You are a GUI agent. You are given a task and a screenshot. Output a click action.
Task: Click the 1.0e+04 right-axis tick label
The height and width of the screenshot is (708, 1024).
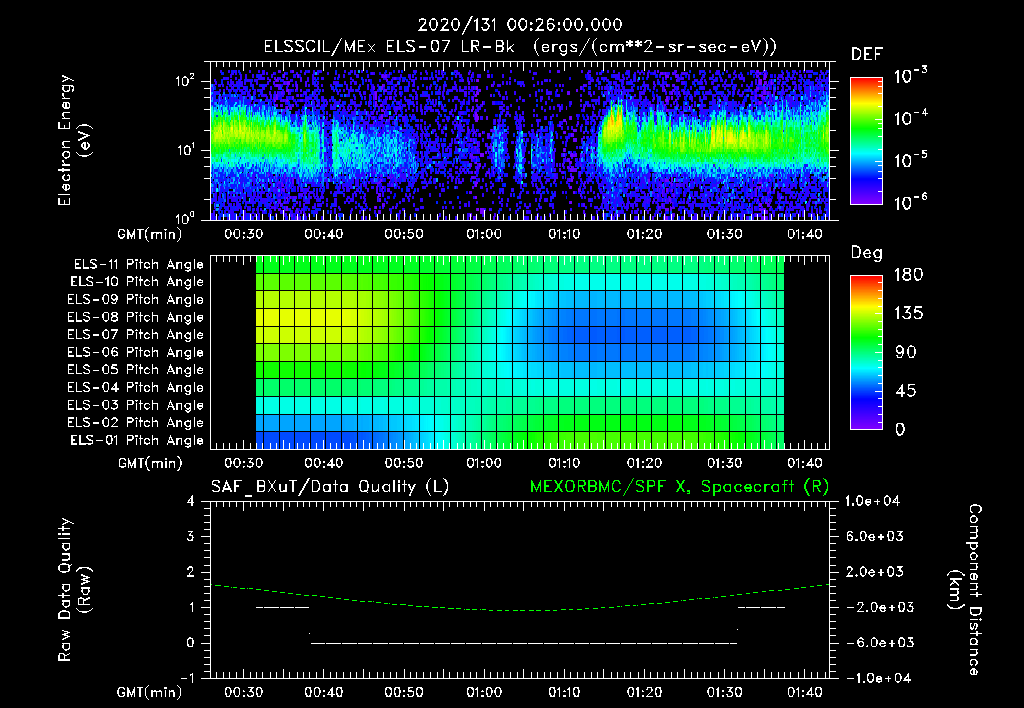pos(872,502)
